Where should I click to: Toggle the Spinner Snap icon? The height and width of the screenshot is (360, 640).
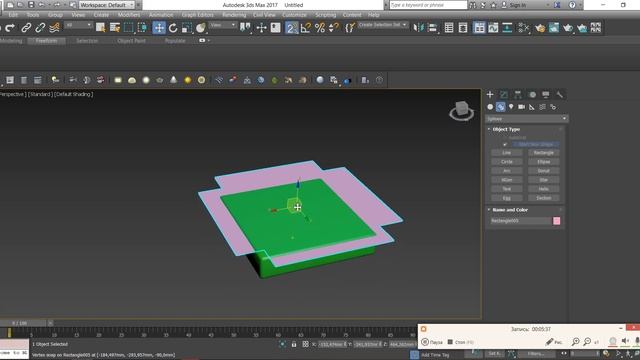point(334,28)
